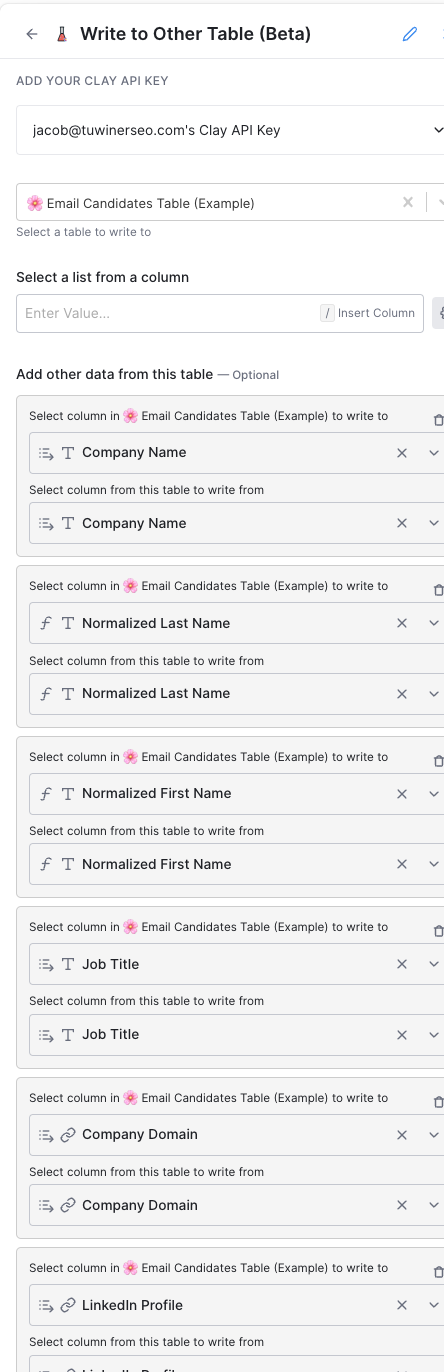Clear the write-to LinkedIn Profile column X

pyautogui.click(x=402, y=1305)
